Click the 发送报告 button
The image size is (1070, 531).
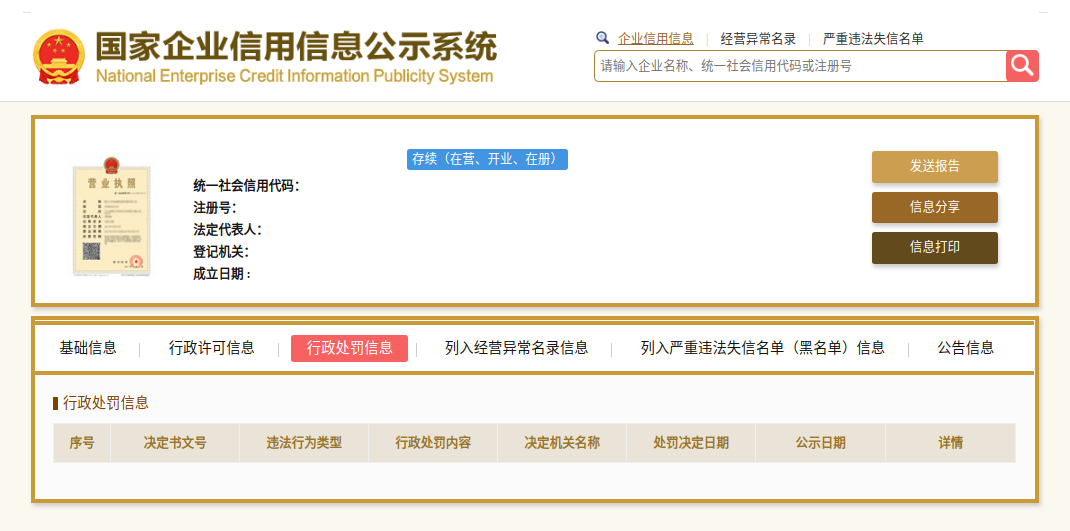(934, 167)
